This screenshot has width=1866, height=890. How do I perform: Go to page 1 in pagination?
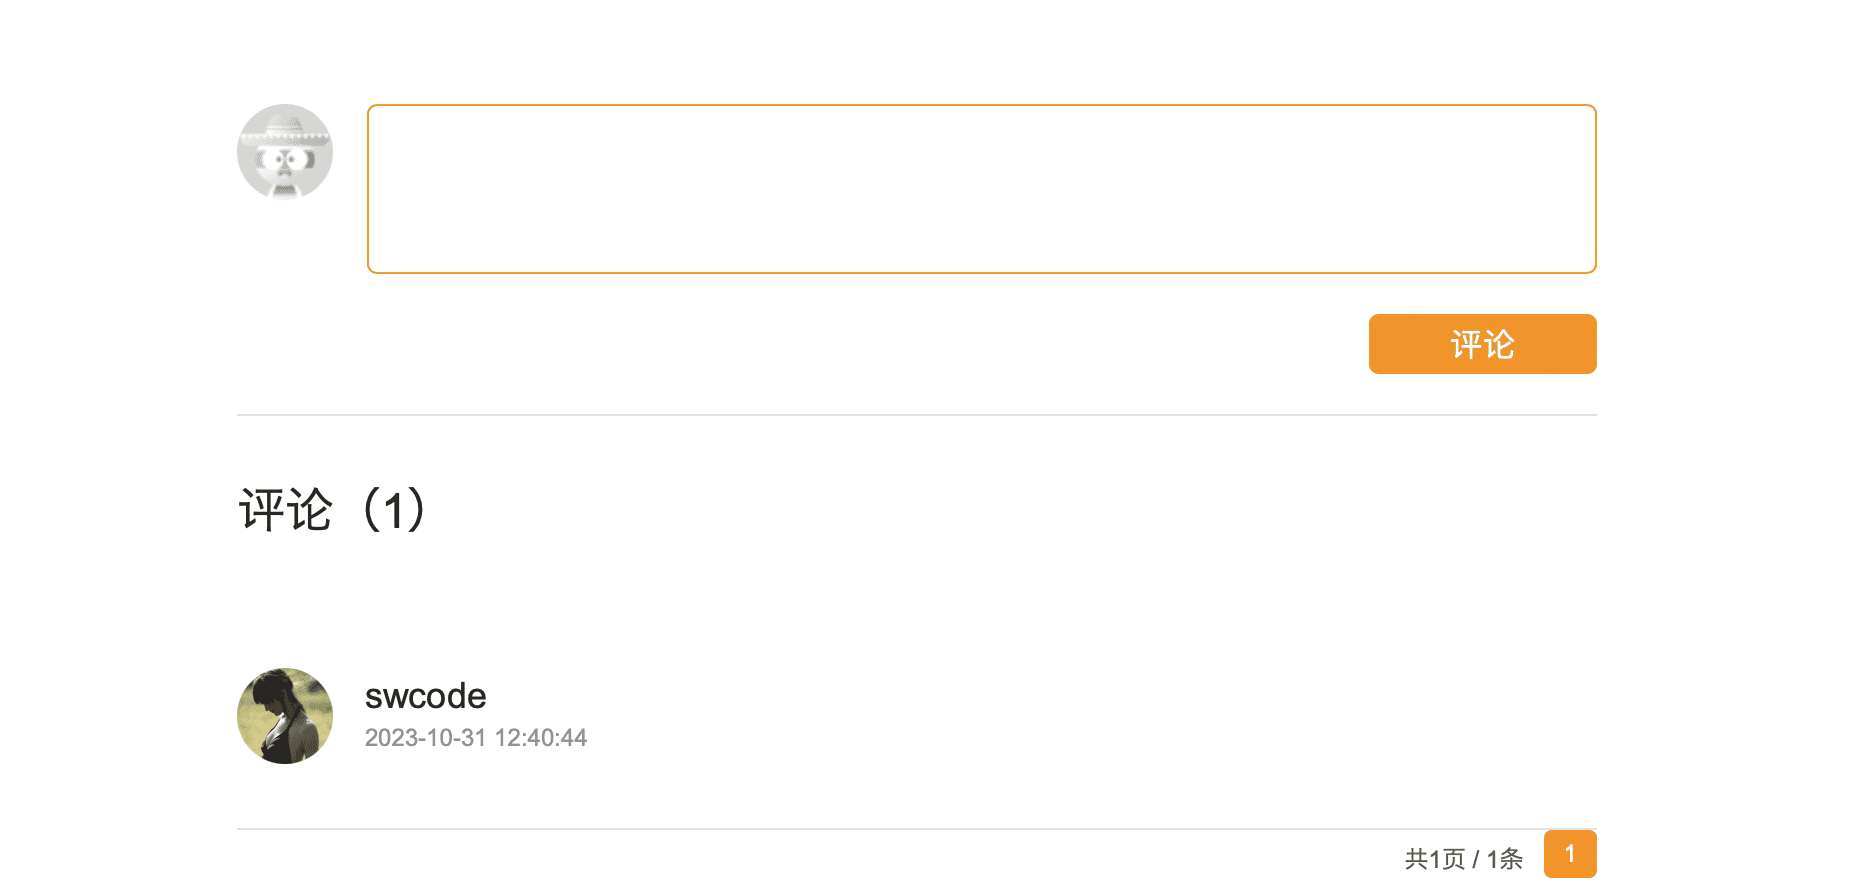click(x=1570, y=854)
